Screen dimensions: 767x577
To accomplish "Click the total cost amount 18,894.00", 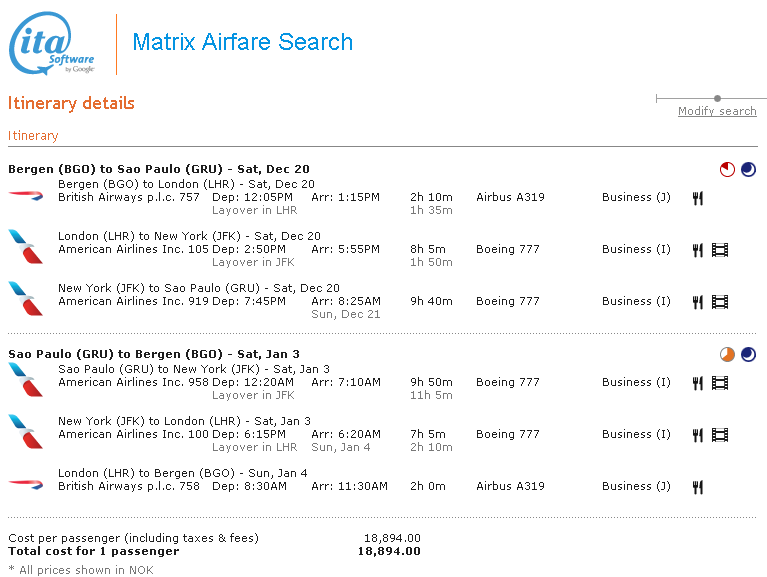I will tap(389, 551).
